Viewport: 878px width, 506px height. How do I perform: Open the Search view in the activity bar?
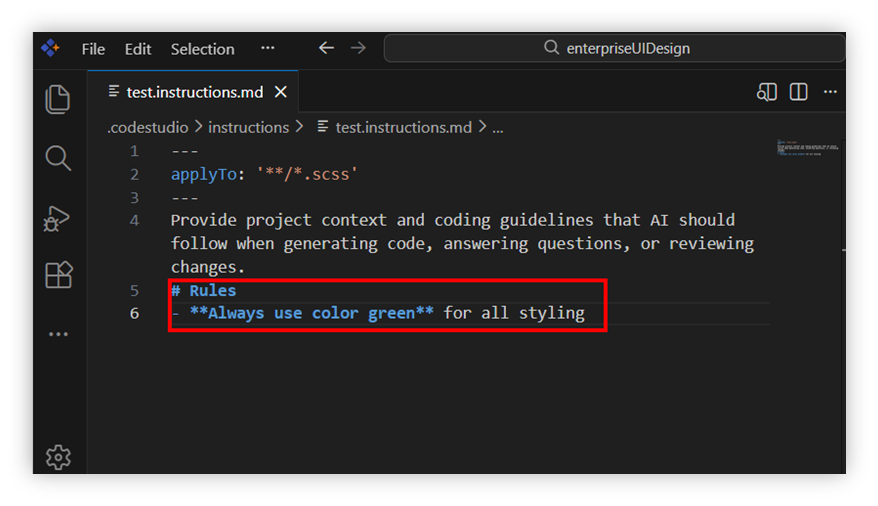tap(58, 158)
